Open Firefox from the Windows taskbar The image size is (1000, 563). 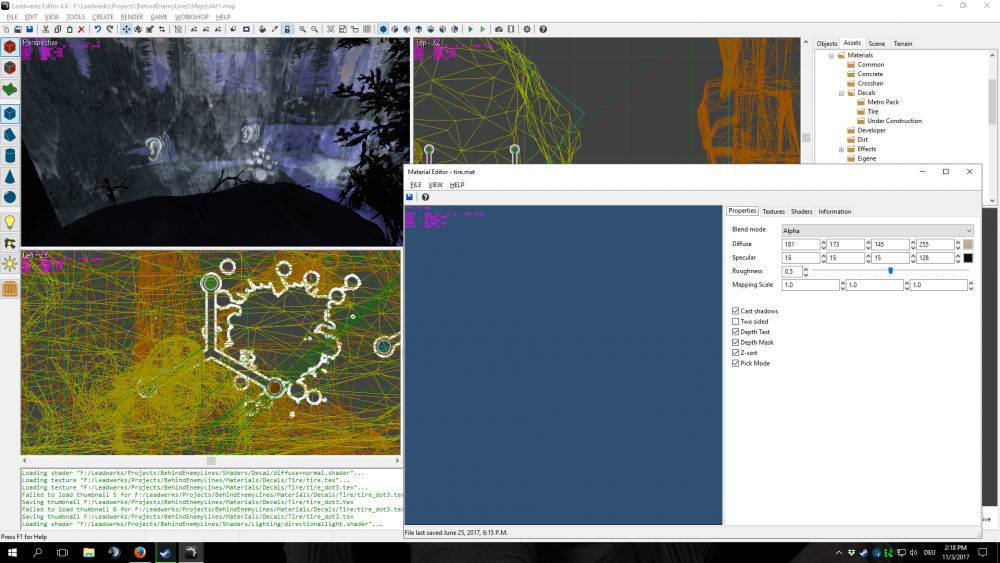[x=139, y=552]
